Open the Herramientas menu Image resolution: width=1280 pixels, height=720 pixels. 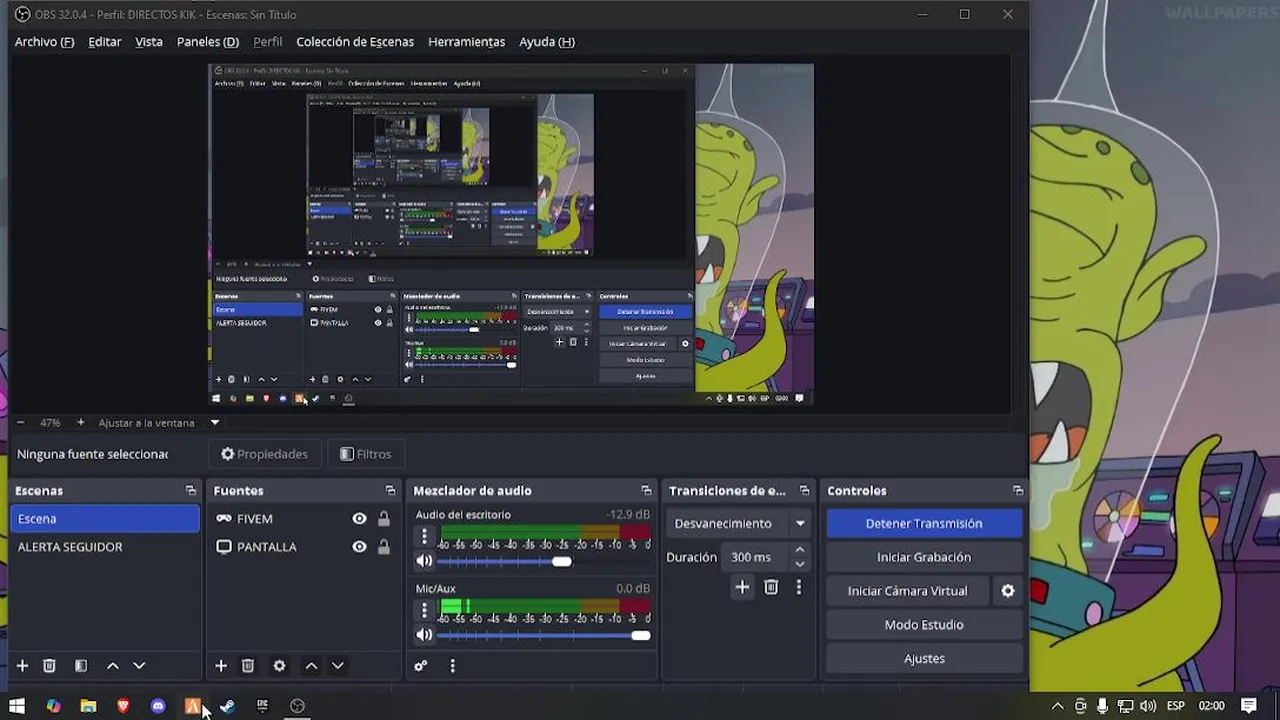click(x=466, y=42)
